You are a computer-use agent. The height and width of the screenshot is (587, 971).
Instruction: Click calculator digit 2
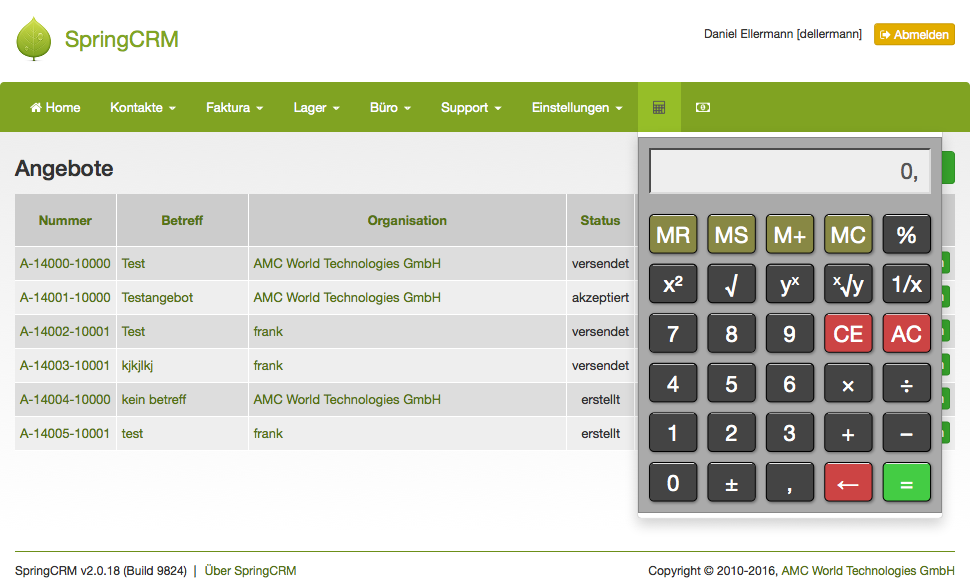[x=731, y=433]
